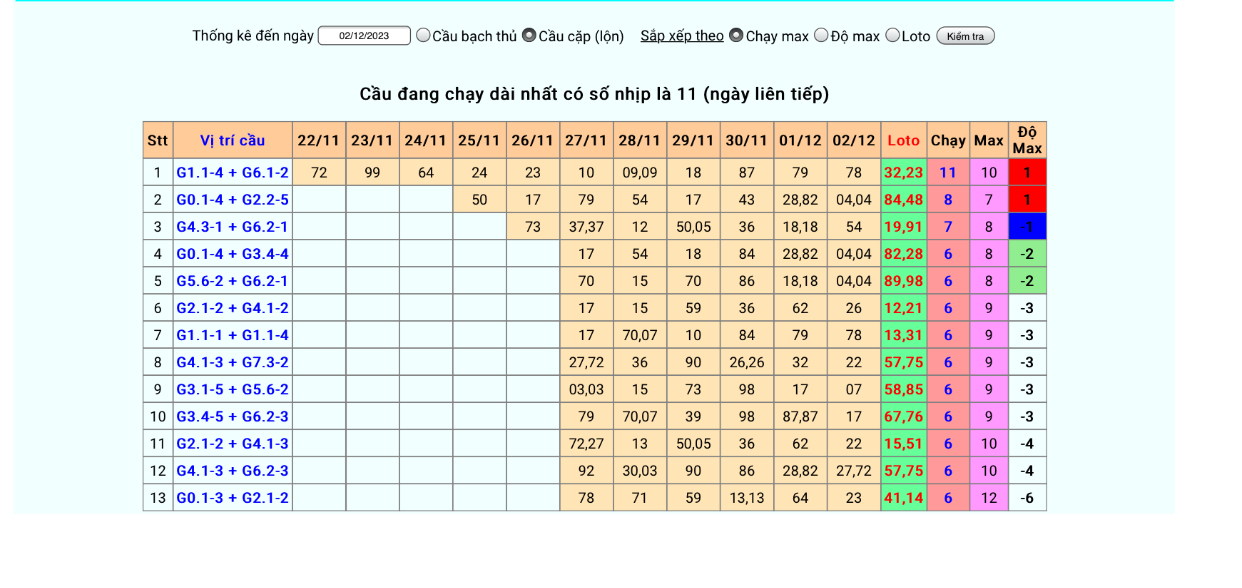Click bridge position G2.1-2 + G4.1-2
This screenshot has height=588, width=1242.
(232, 308)
